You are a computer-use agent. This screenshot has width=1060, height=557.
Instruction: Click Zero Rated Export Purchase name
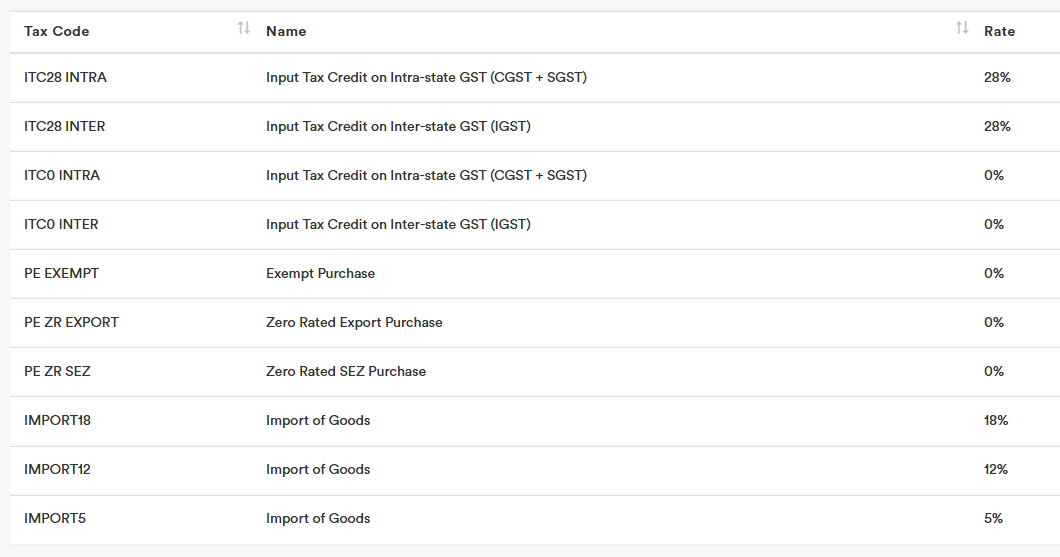pos(354,322)
